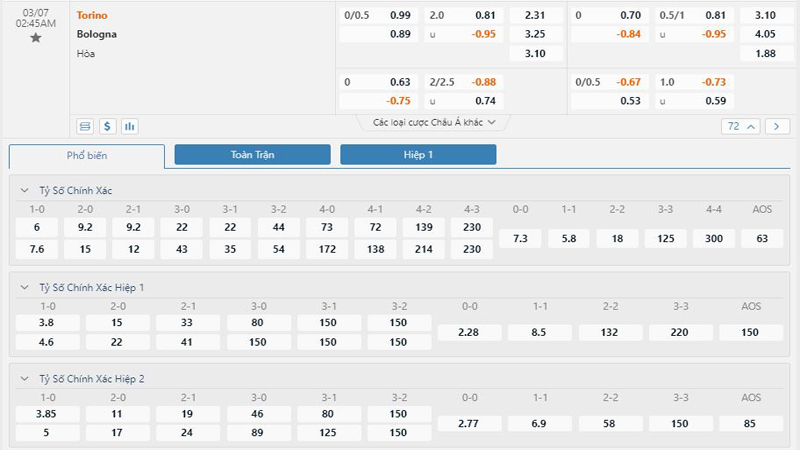This screenshot has height=450, width=800.
Task: Select Bologna win 1X2 odds 3.25
Action: click(x=535, y=34)
